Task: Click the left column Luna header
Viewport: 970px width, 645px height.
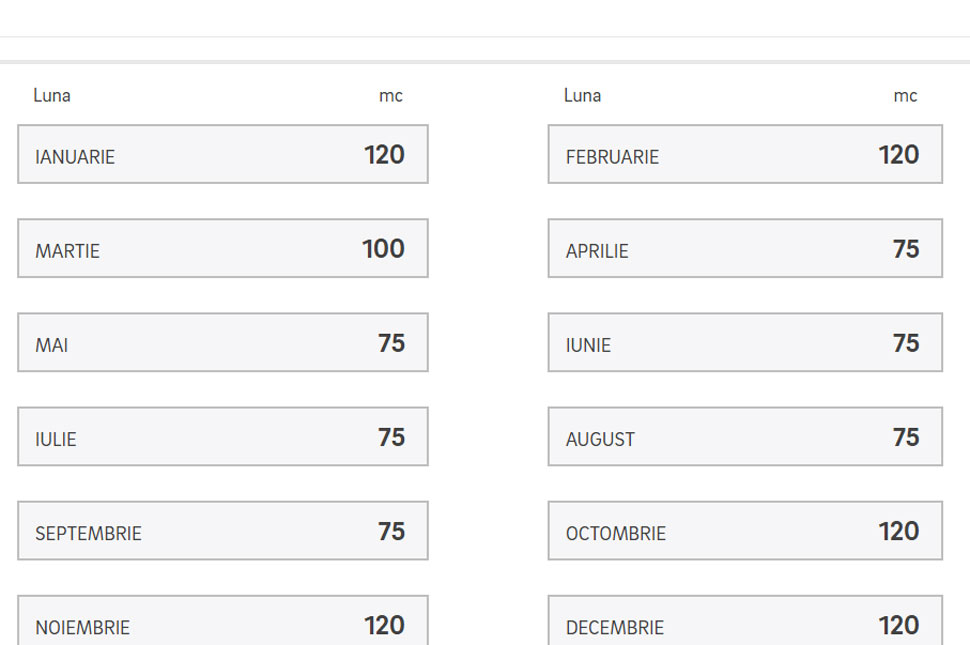Action: pyautogui.click(x=52, y=96)
